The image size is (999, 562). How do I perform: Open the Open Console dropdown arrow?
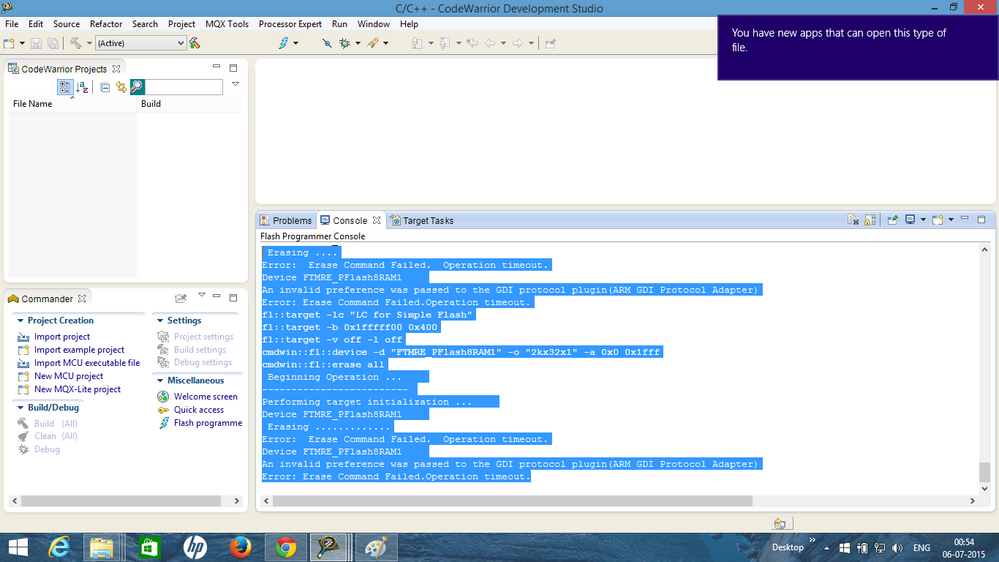pyautogui.click(x=951, y=220)
